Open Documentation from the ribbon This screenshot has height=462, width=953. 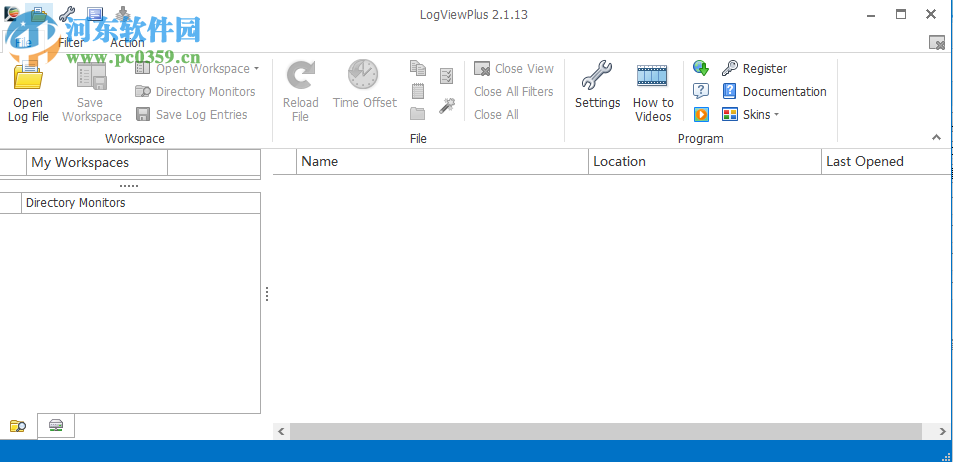[x=774, y=92]
